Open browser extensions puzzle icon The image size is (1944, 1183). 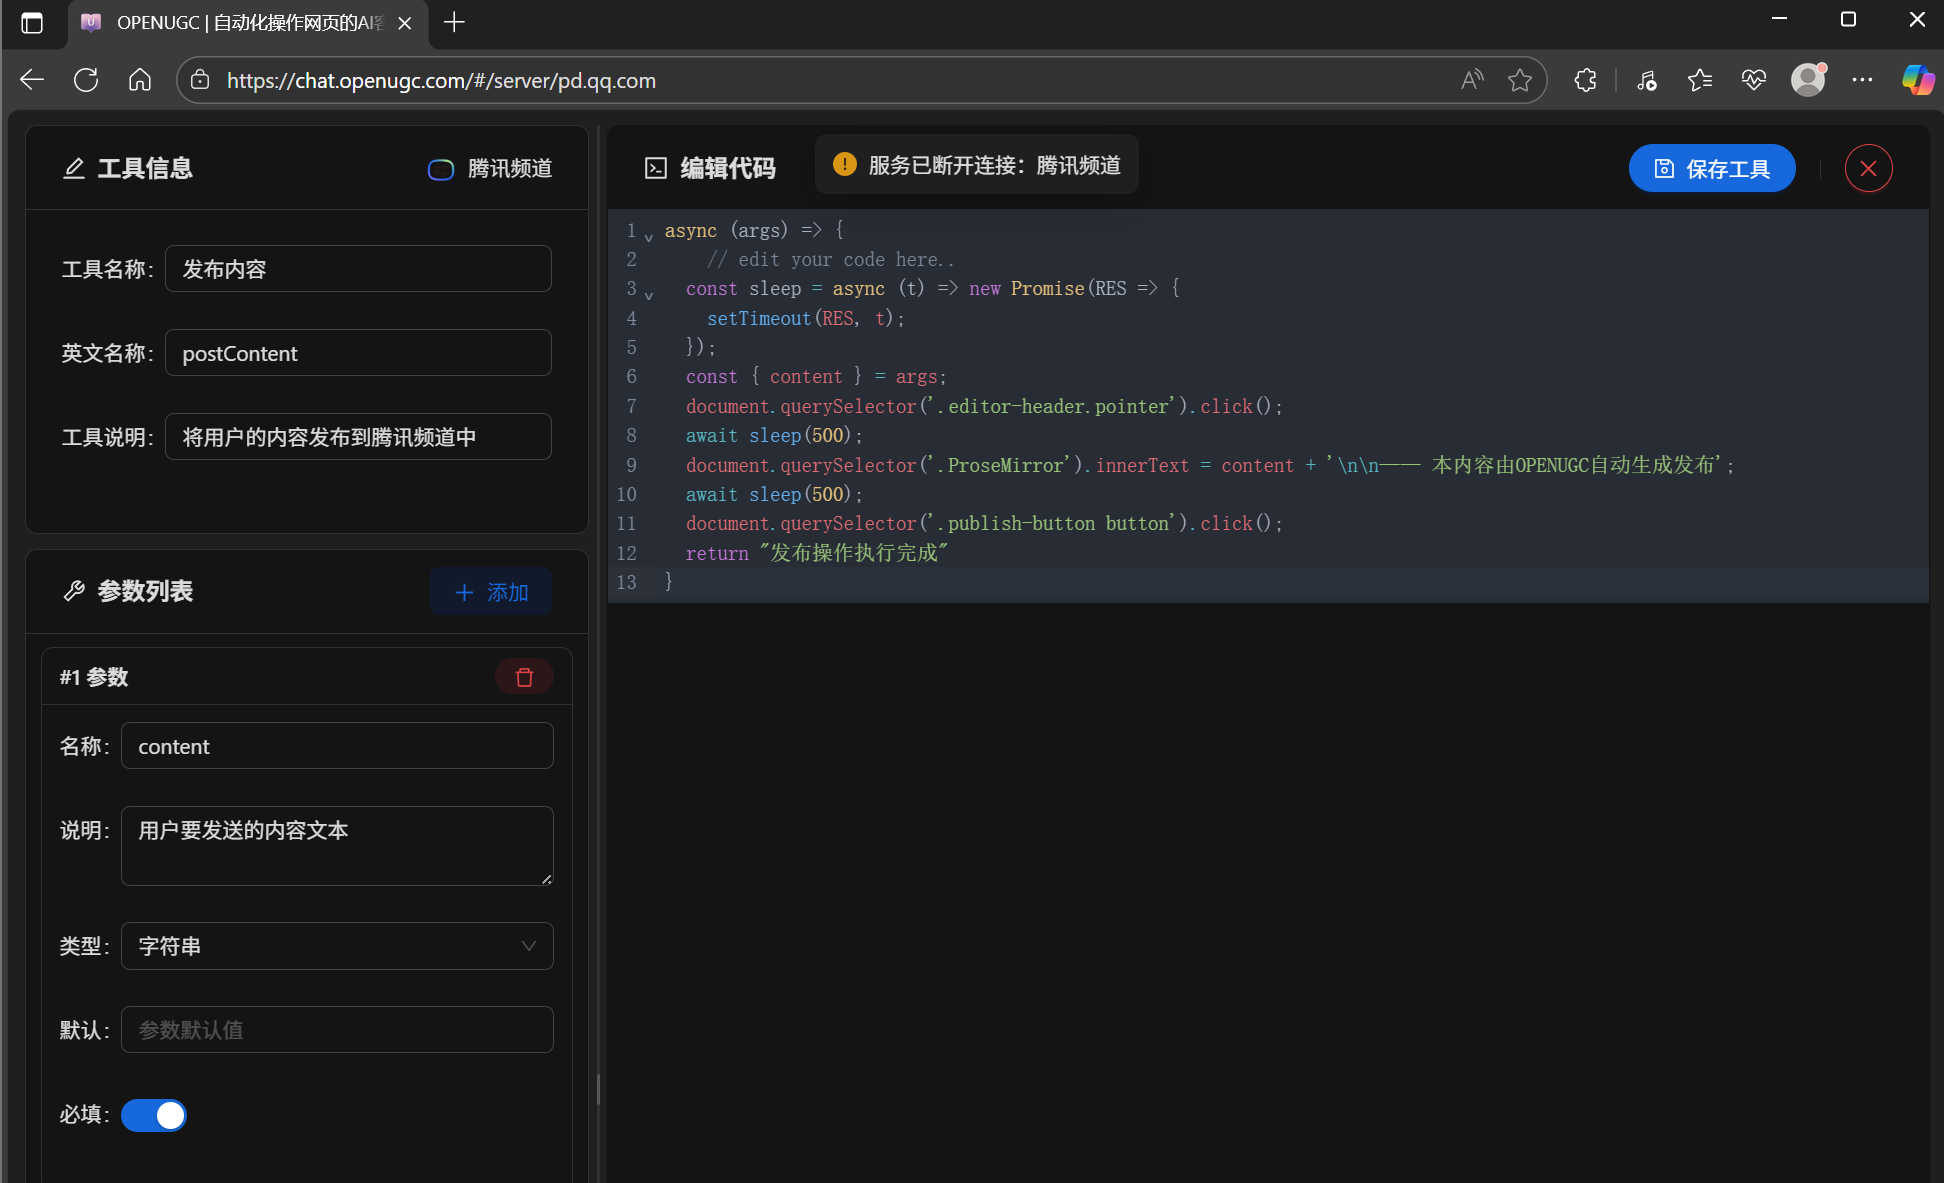(1585, 80)
